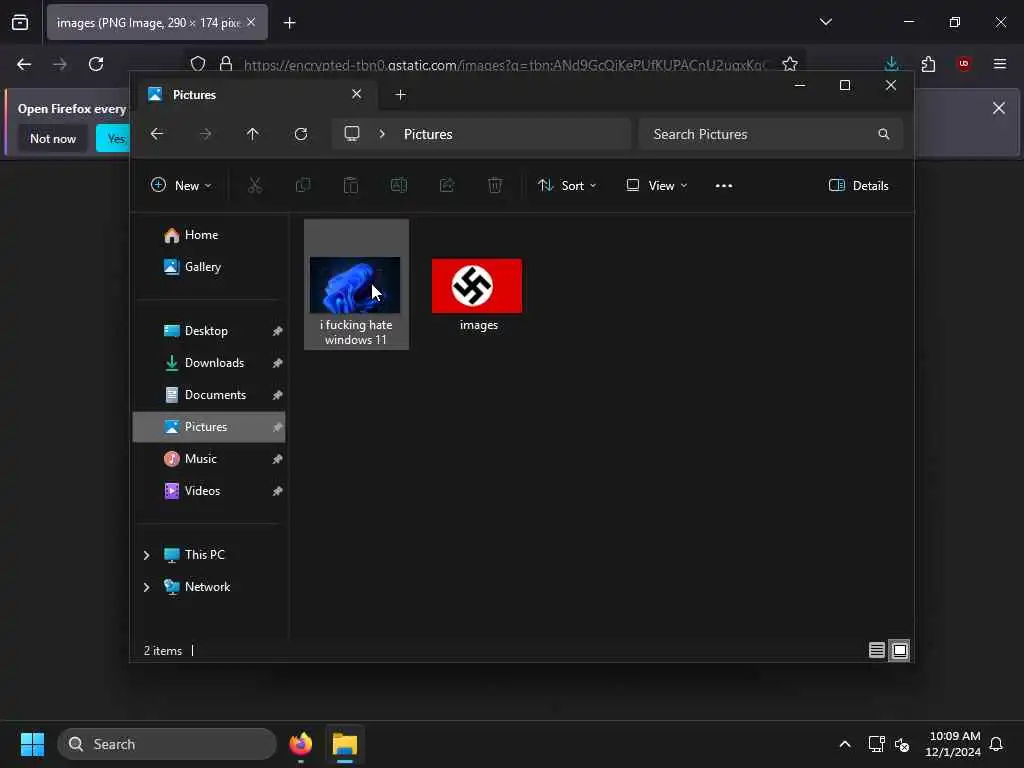Select the blue Windows 11 wallpaper thumbnail

tap(355, 285)
